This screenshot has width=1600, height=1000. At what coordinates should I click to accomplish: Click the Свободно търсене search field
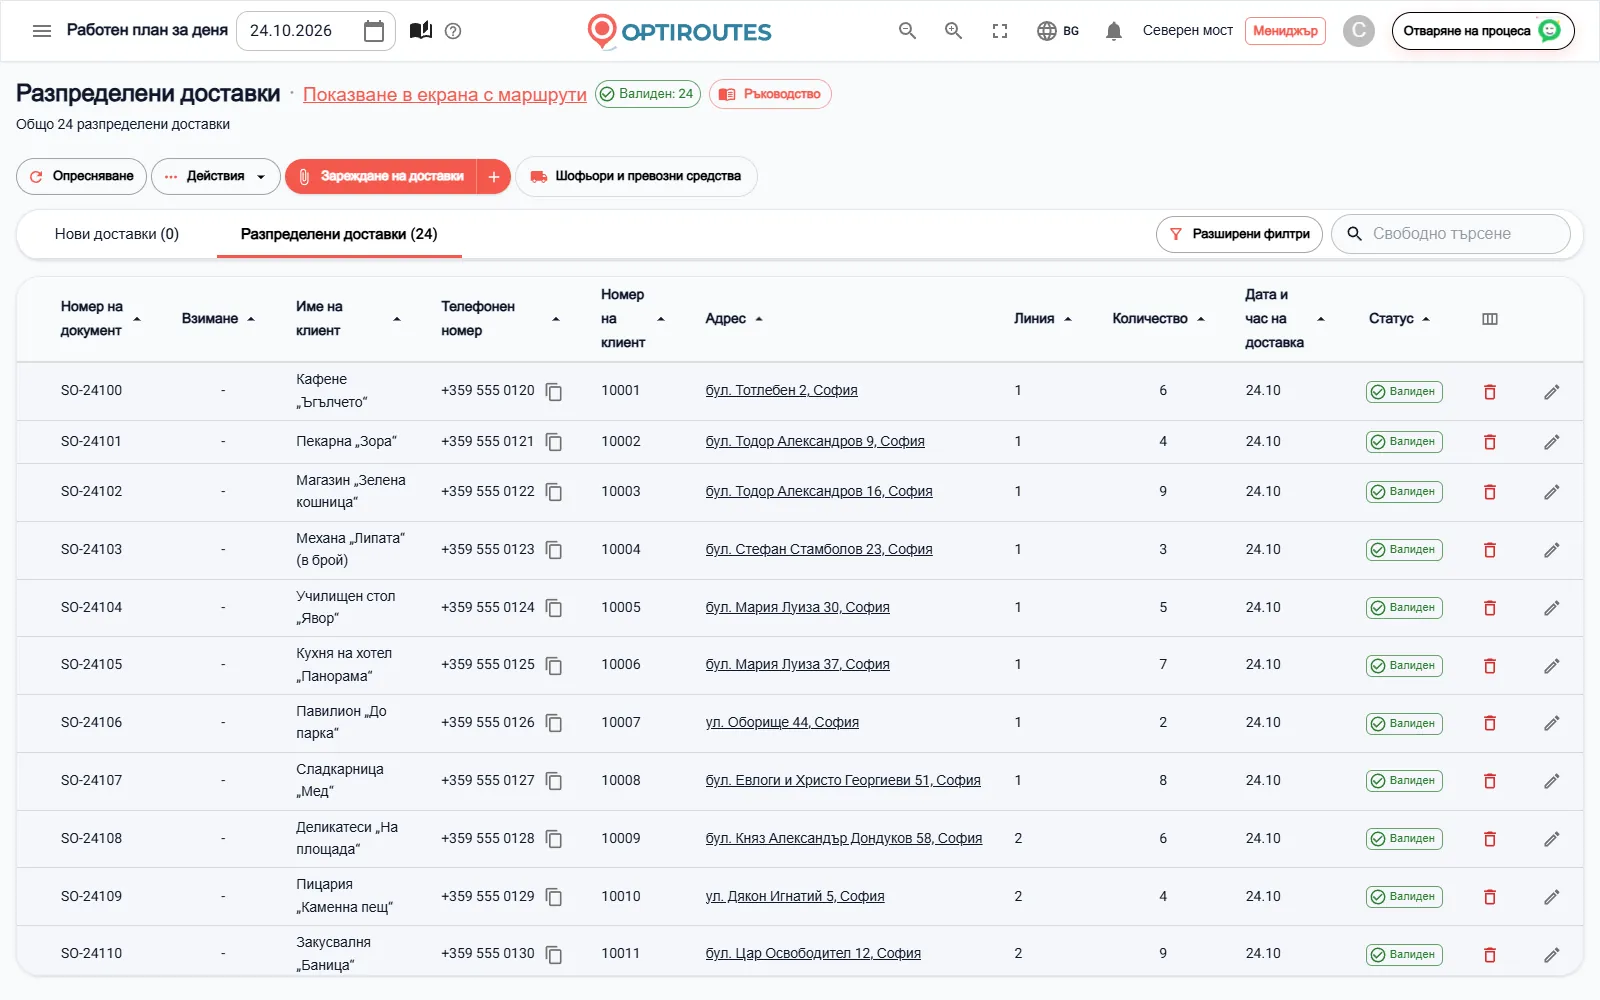click(1451, 234)
